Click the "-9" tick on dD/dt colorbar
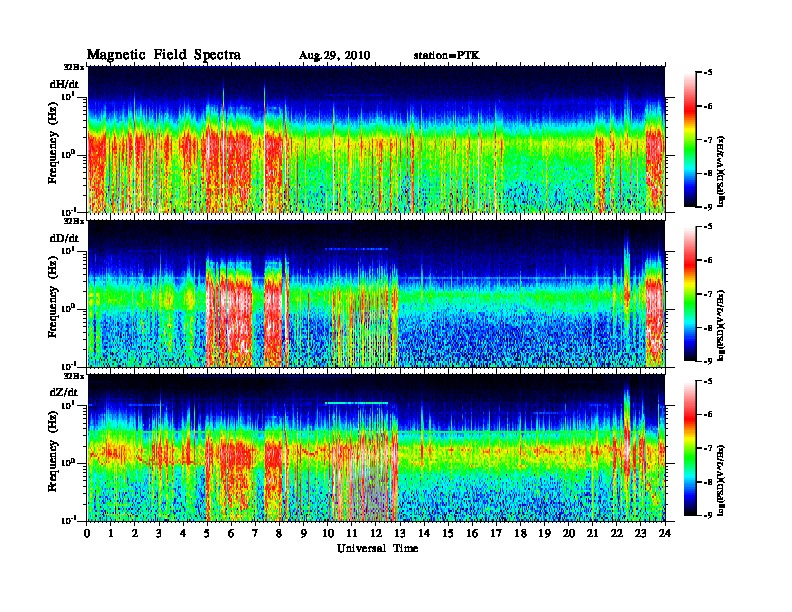The height and width of the screenshot is (612, 792). 708,361
